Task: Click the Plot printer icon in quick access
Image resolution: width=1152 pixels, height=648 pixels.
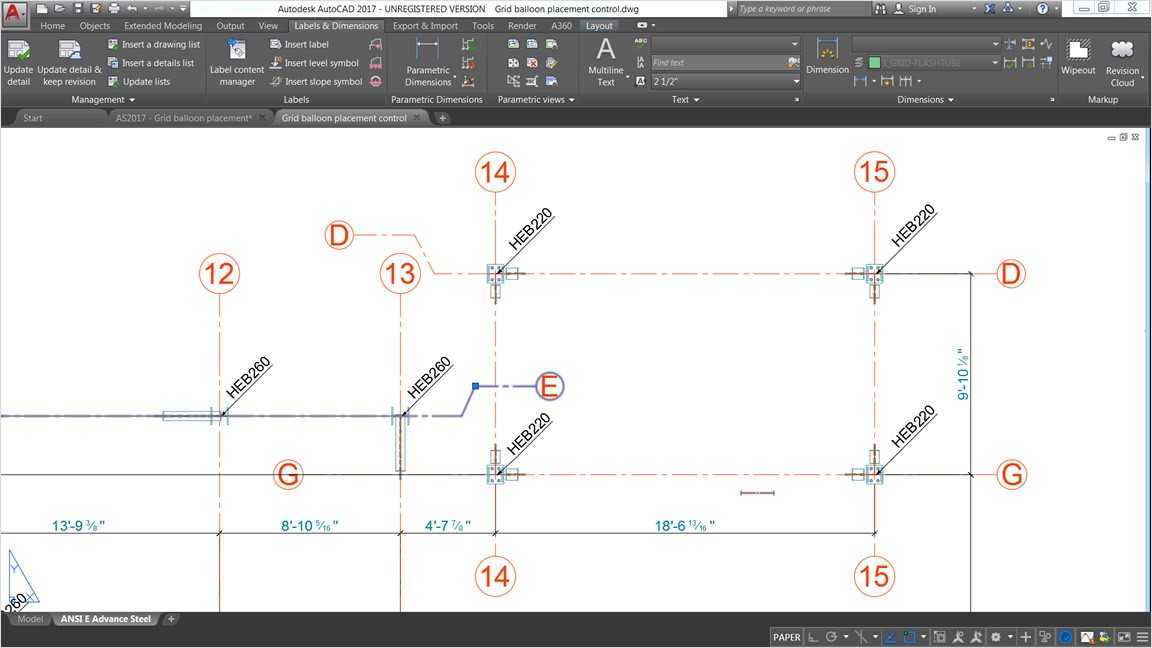Action: click(114, 9)
